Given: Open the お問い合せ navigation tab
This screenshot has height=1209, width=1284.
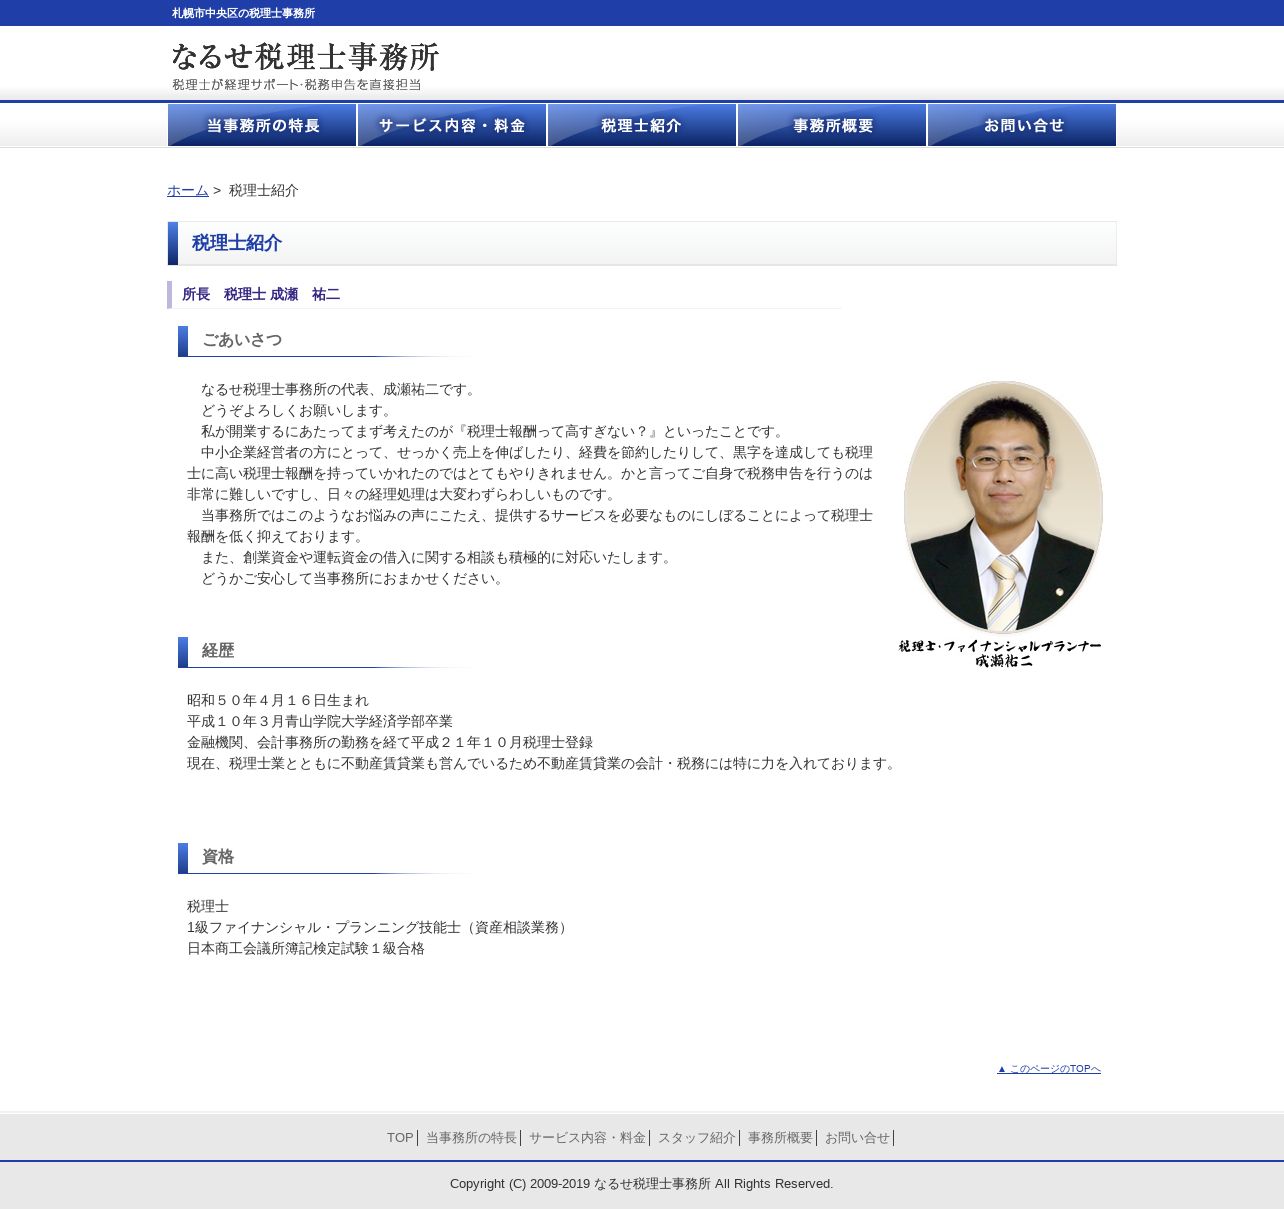Looking at the screenshot, I should pos(1022,125).
